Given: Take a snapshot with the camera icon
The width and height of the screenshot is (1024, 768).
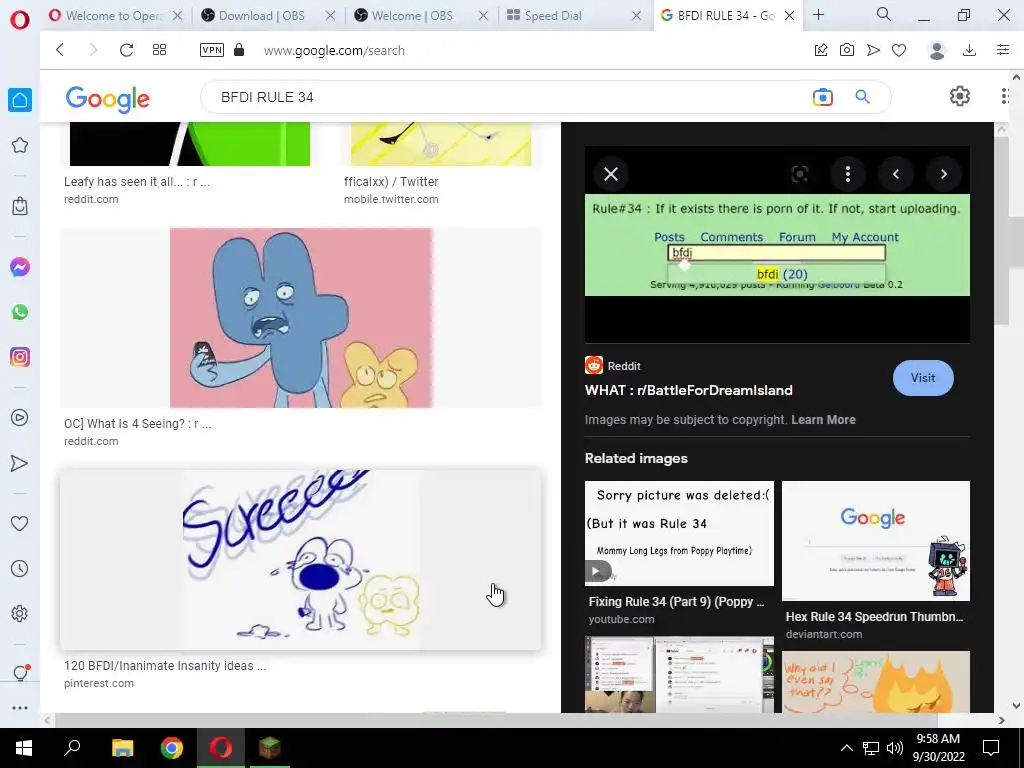Looking at the screenshot, I should click(x=847, y=50).
